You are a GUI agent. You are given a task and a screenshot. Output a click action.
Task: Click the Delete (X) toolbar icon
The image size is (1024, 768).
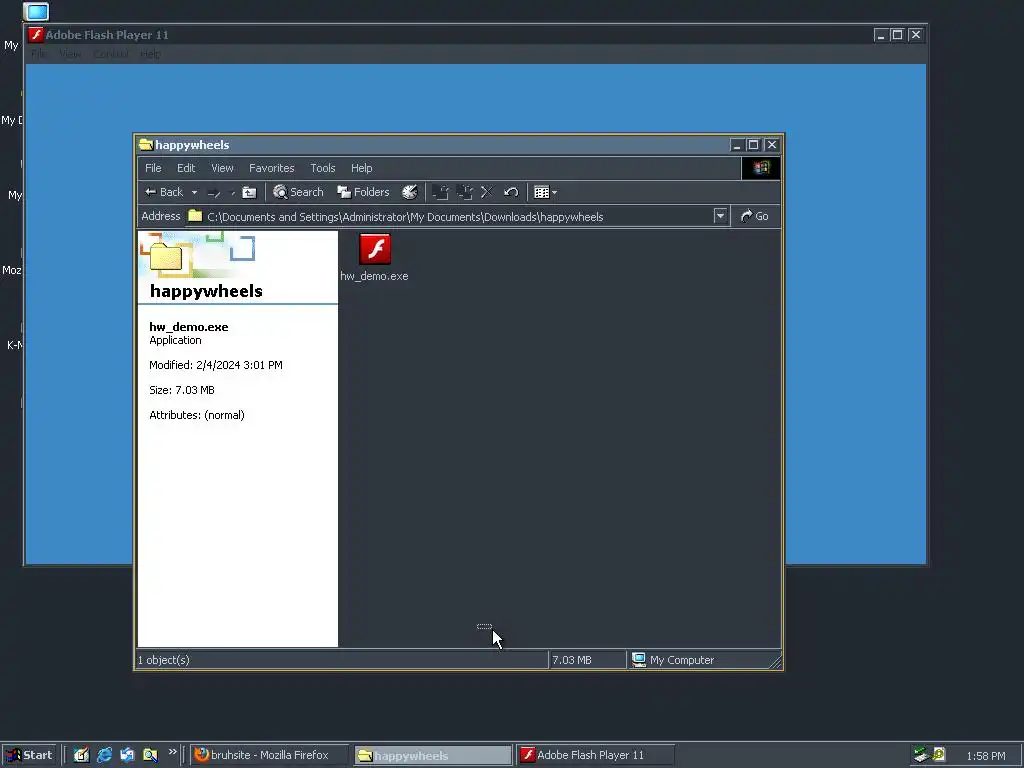(487, 192)
